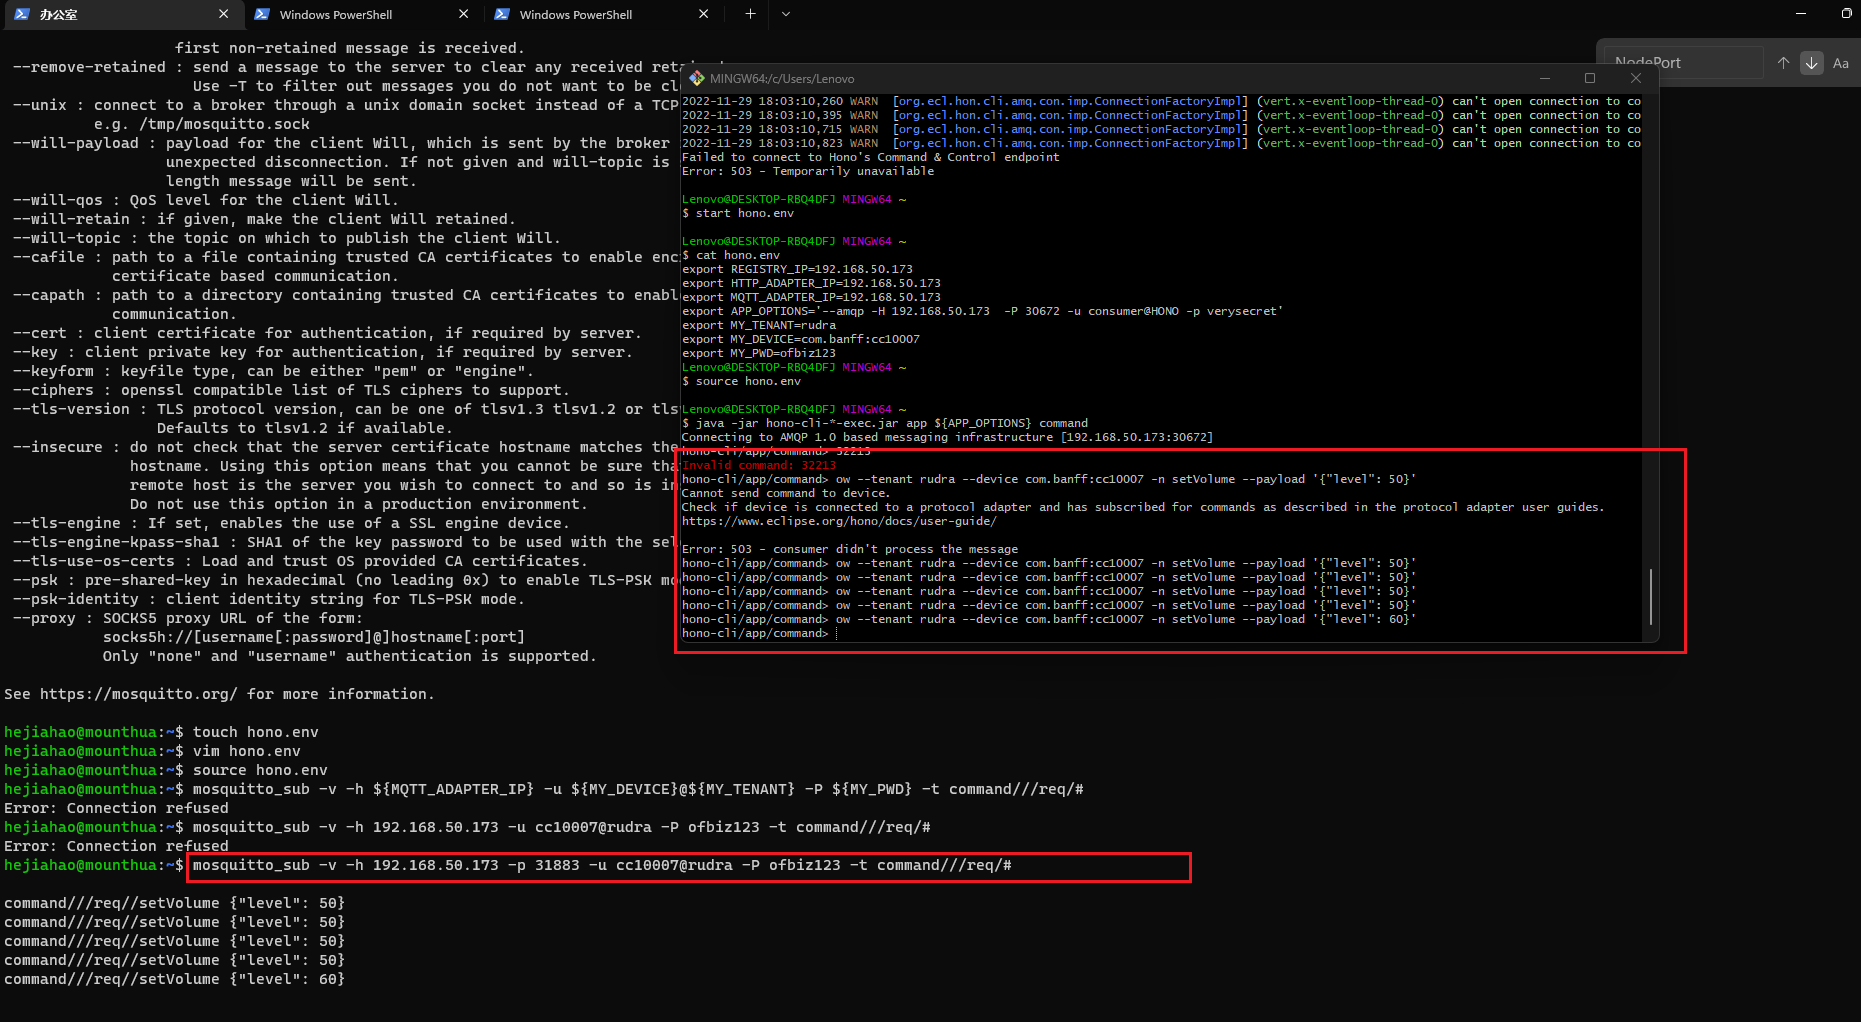This screenshot has width=1861, height=1022.
Task: Close the second Windows PowerShell tab
Action: pos(463,14)
